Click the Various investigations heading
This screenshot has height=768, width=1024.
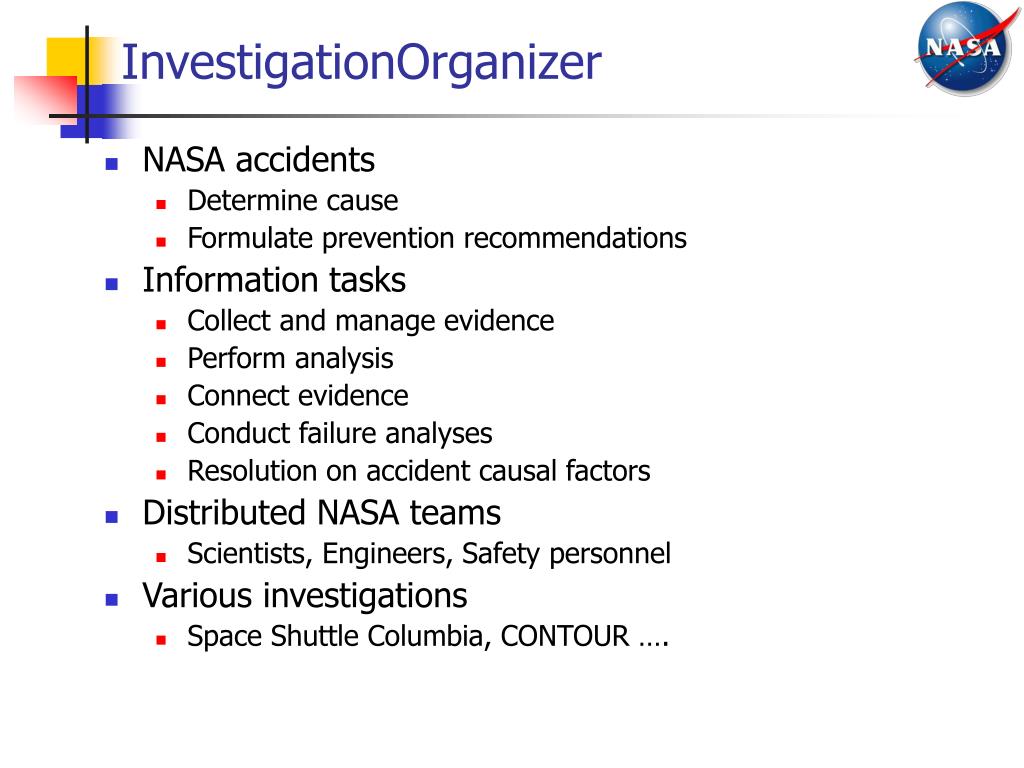(305, 596)
